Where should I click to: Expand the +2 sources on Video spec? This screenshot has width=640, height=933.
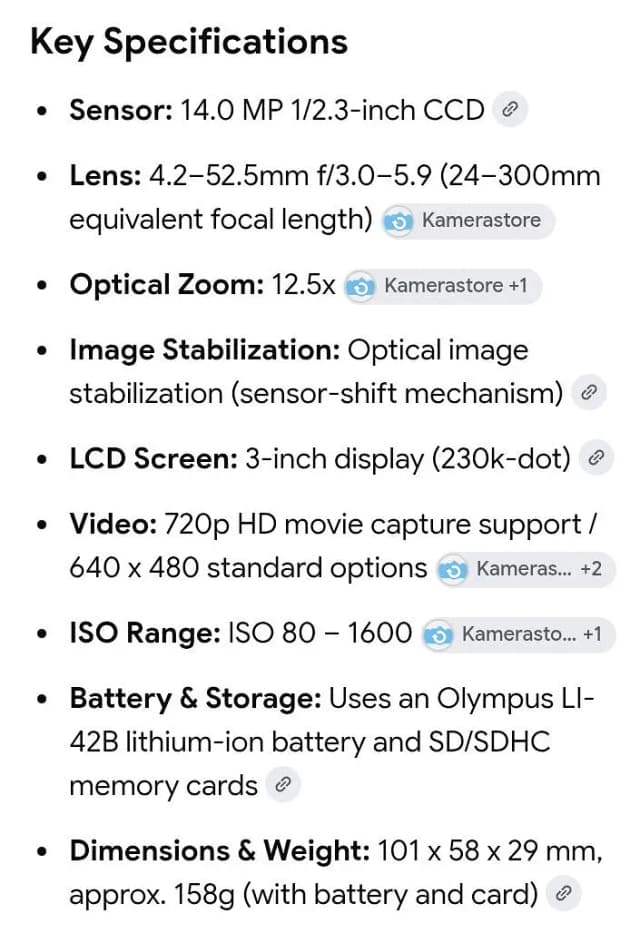click(591, 569)
